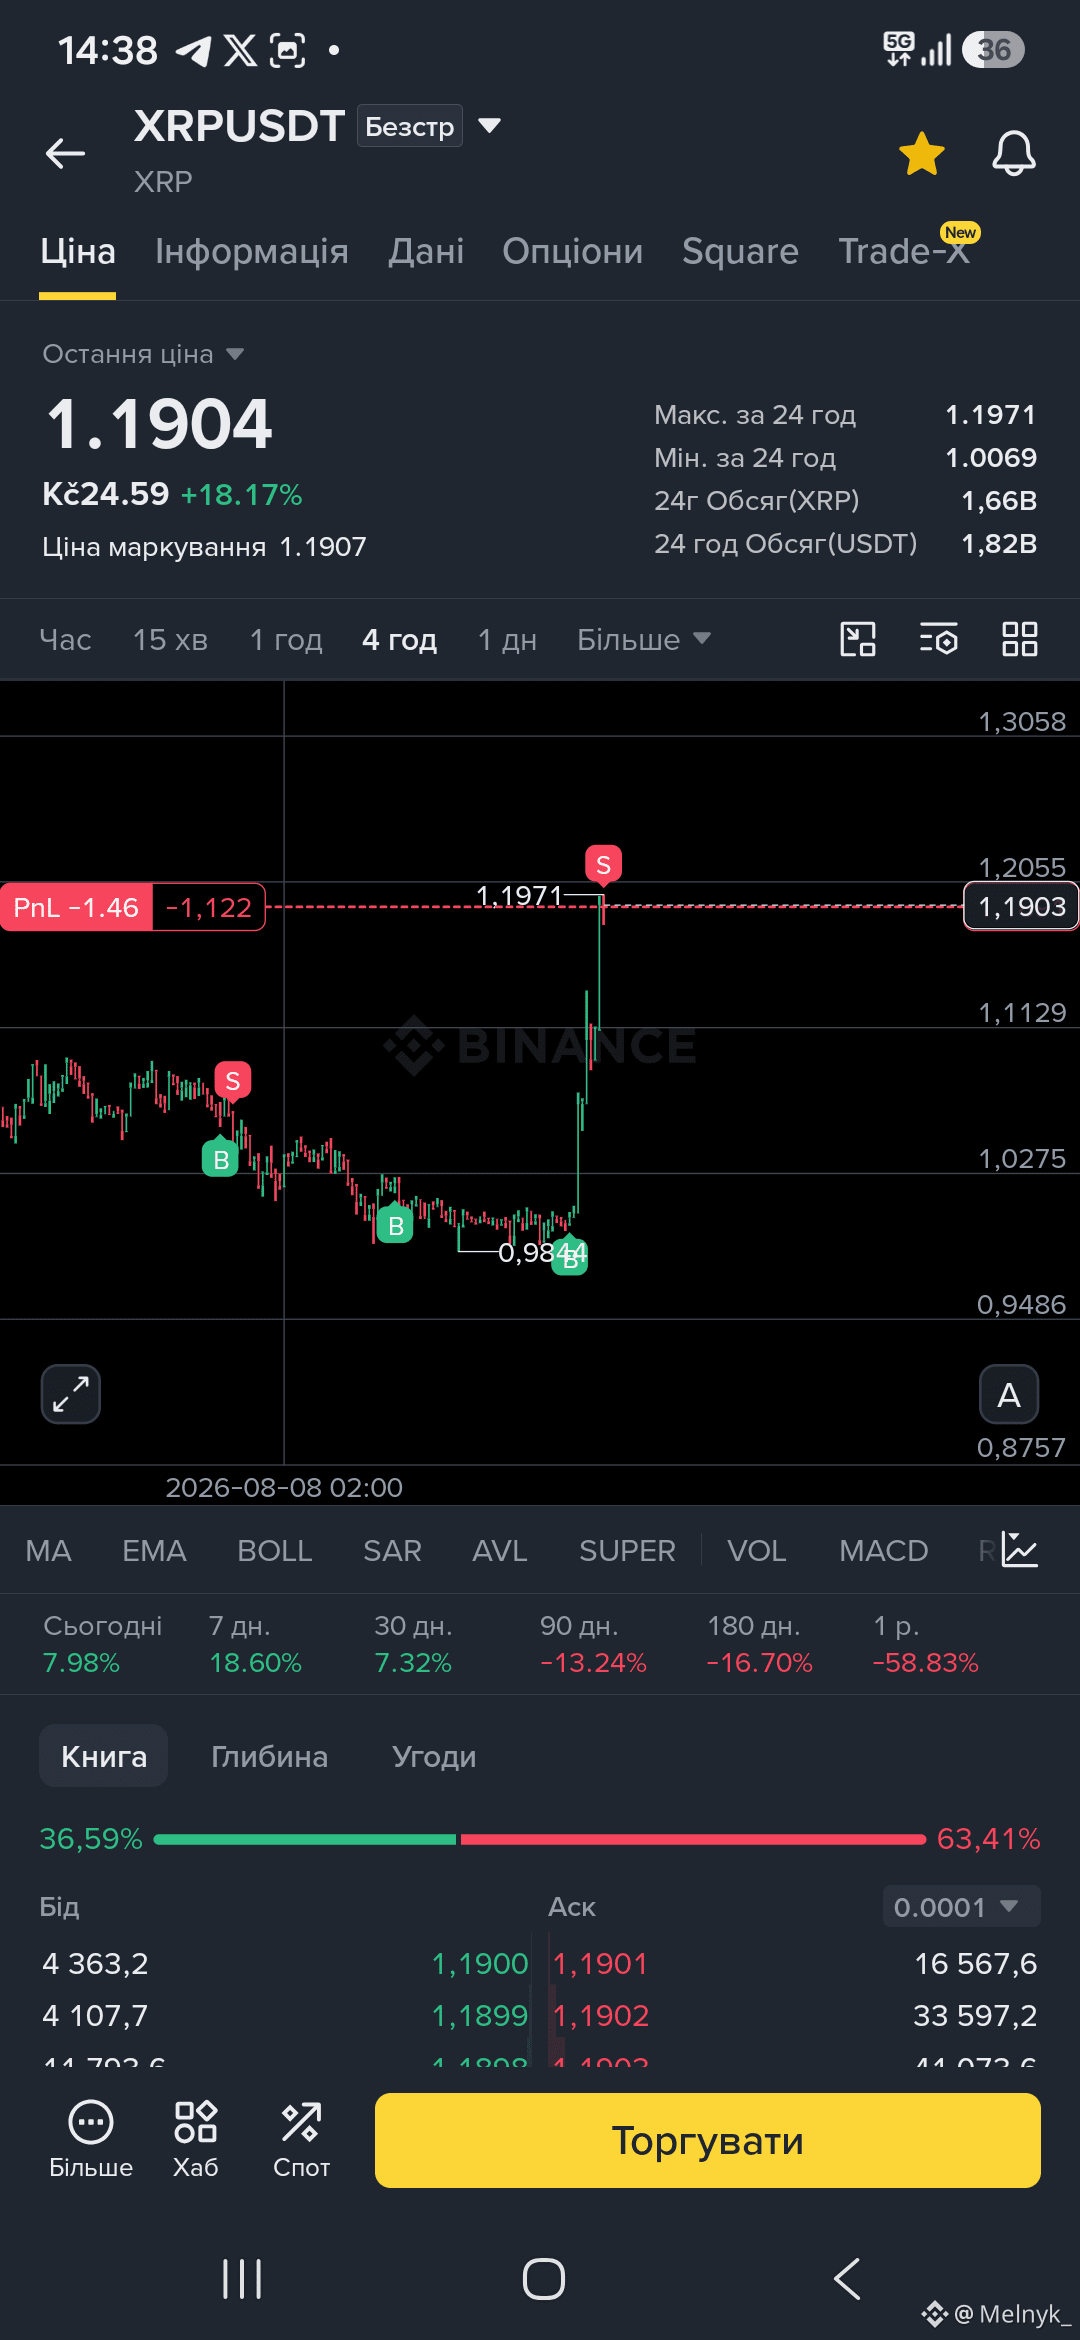Open the Інформація tab

click(252, 251)
